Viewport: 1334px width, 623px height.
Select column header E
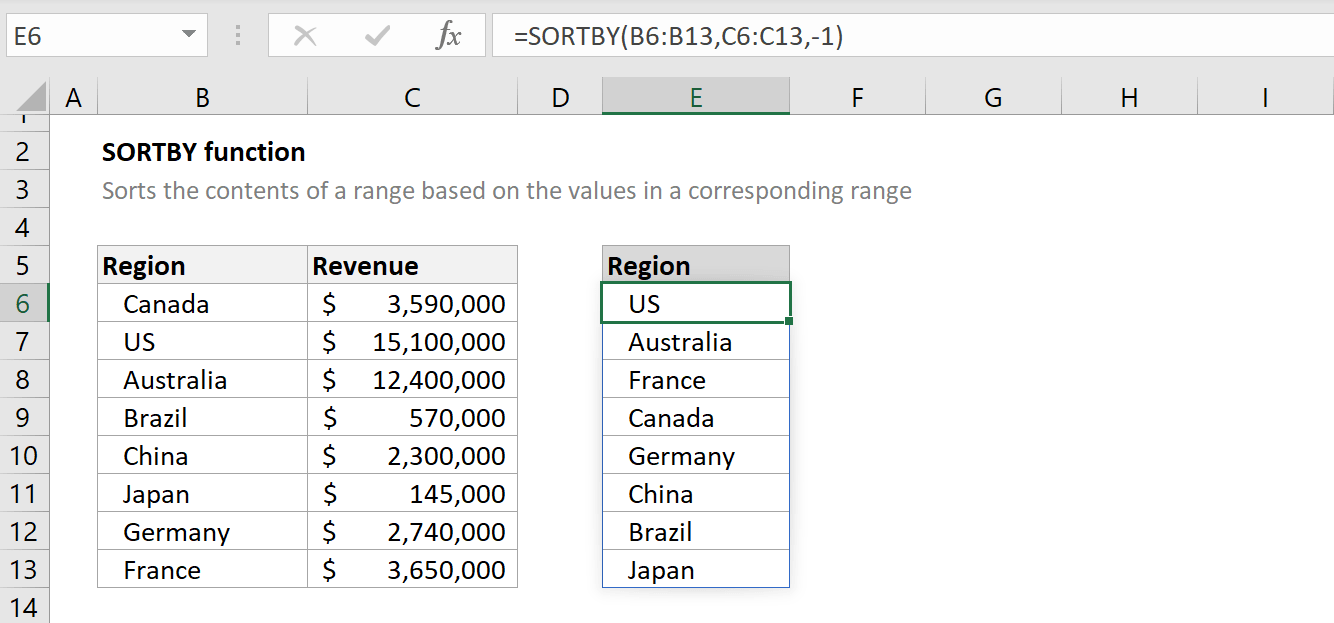pyautogui.click(x=695, y=96)
